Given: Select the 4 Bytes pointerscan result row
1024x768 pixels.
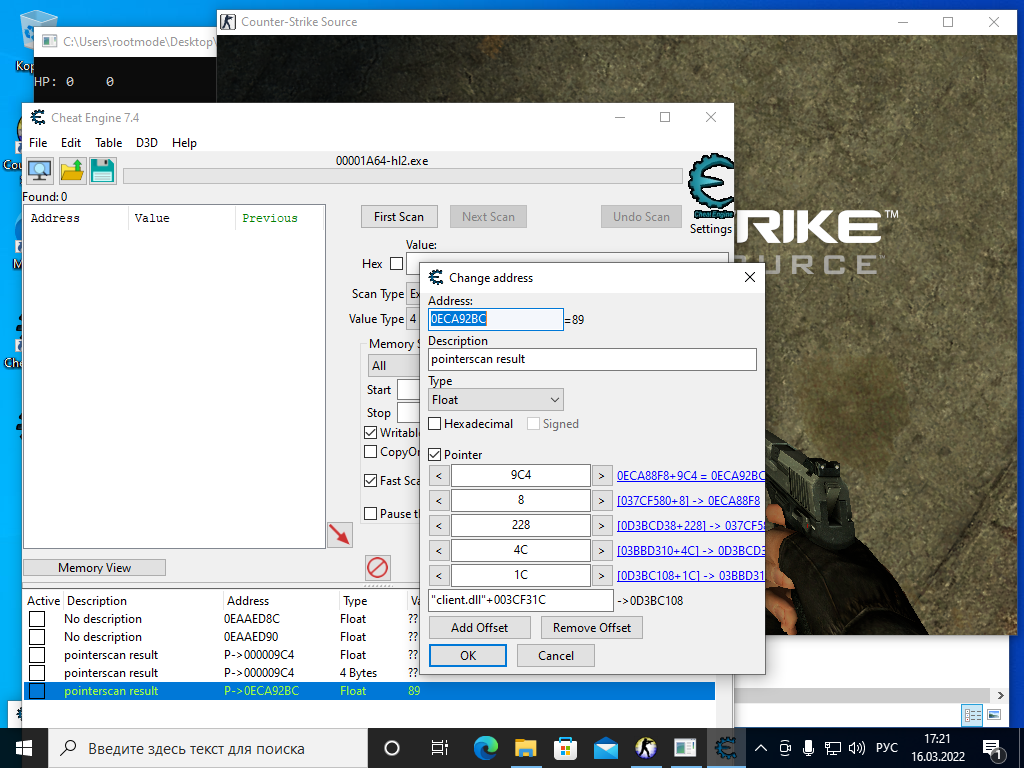Looking at the screenshot, I should 369,673.
